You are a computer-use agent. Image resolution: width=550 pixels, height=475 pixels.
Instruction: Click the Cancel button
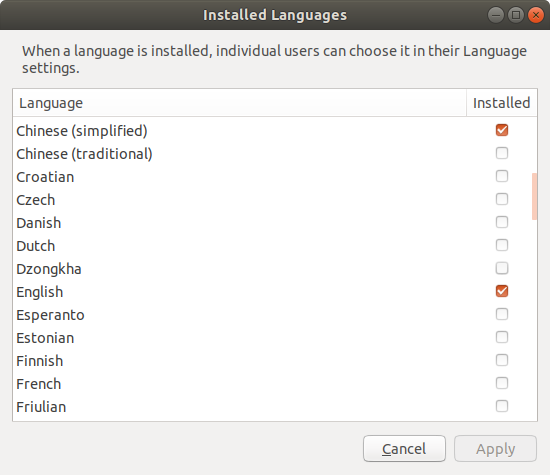click(404, 449)
